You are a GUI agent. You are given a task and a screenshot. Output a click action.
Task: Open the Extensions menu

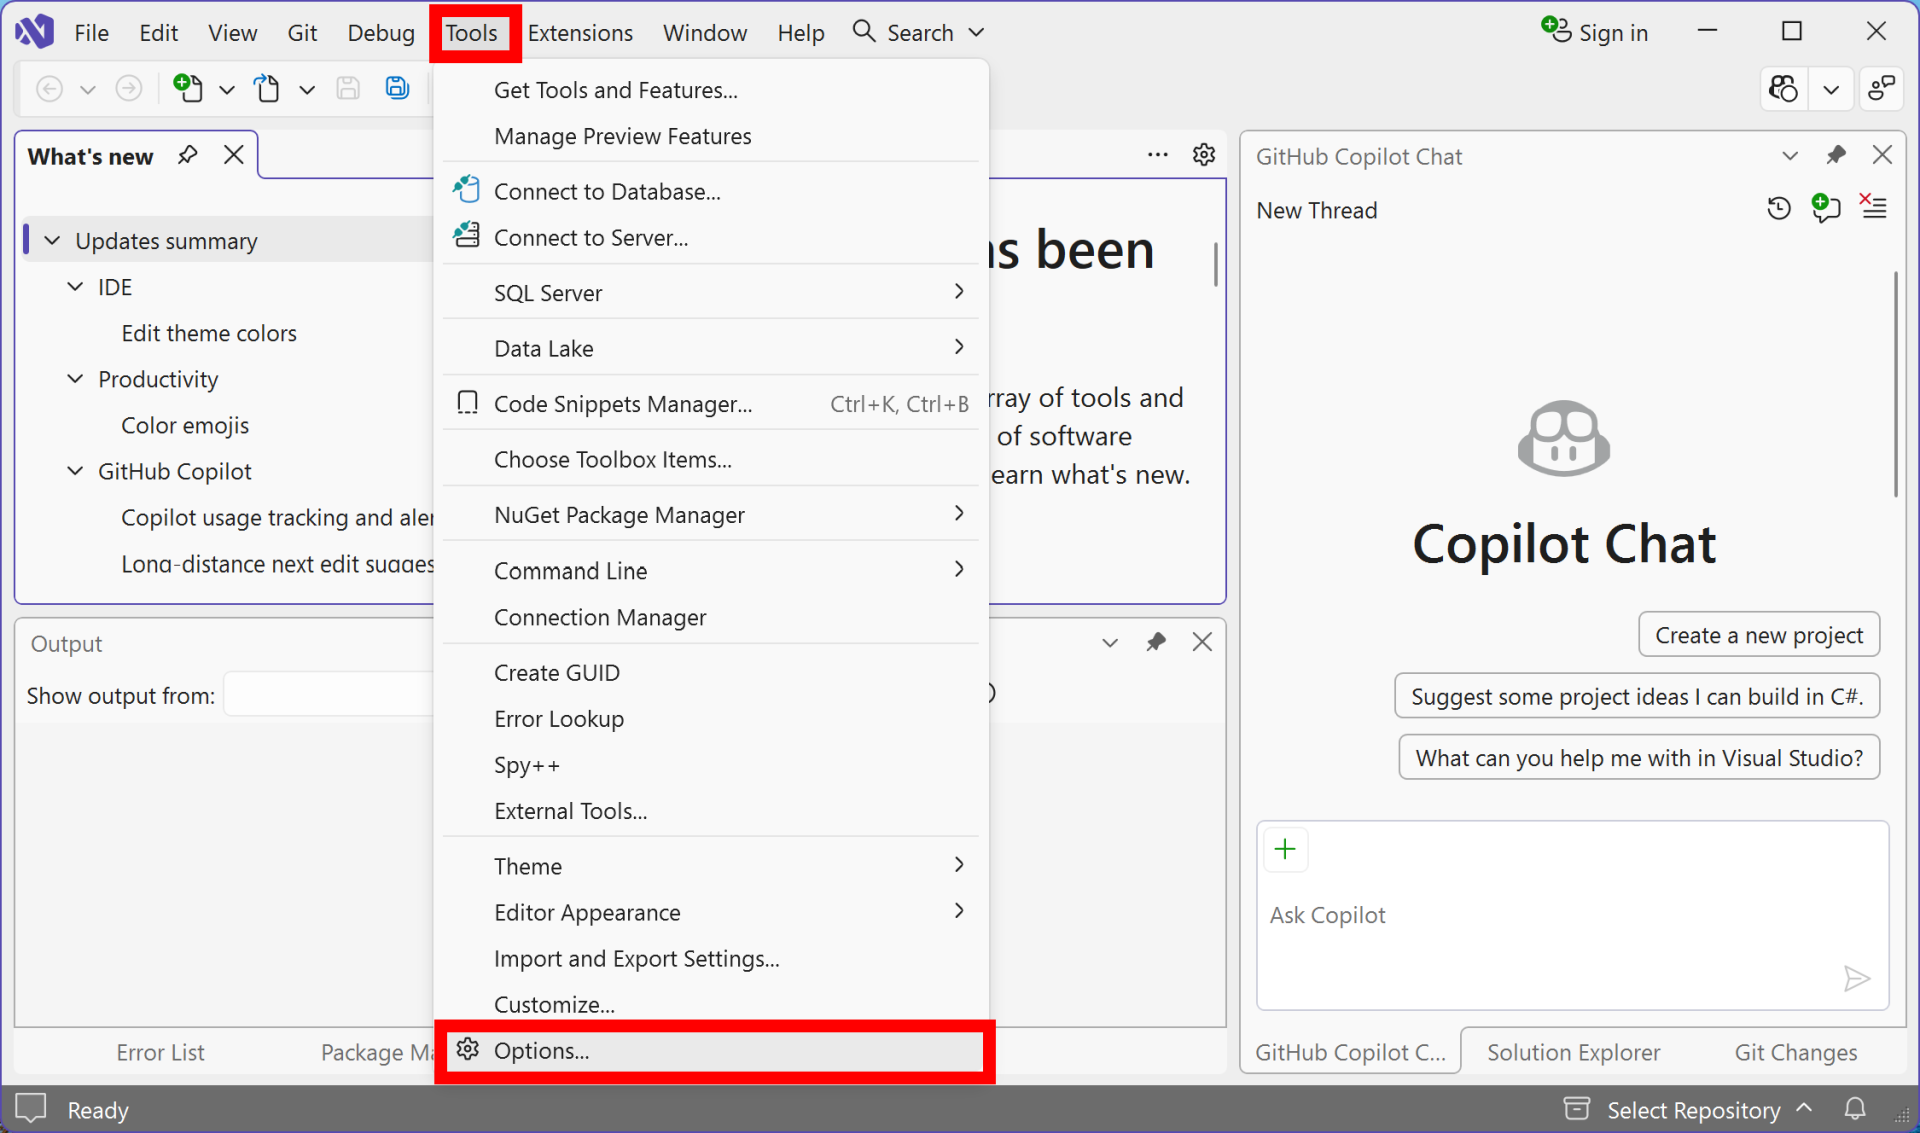[x=580, y=32]
